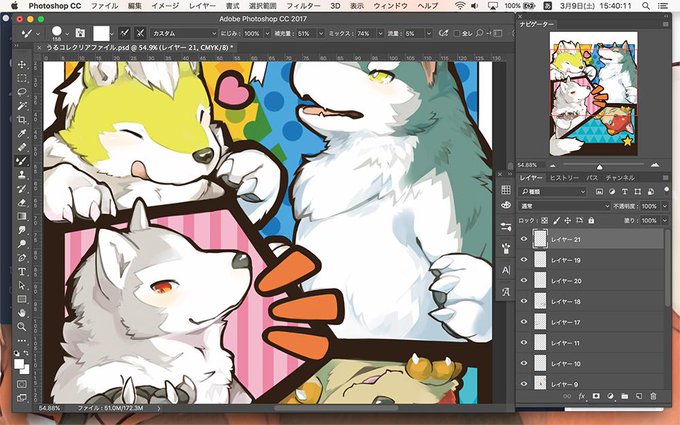Select the Dodge tool
The height and width of the screenshot is (425, 680).
pos(22,244)
